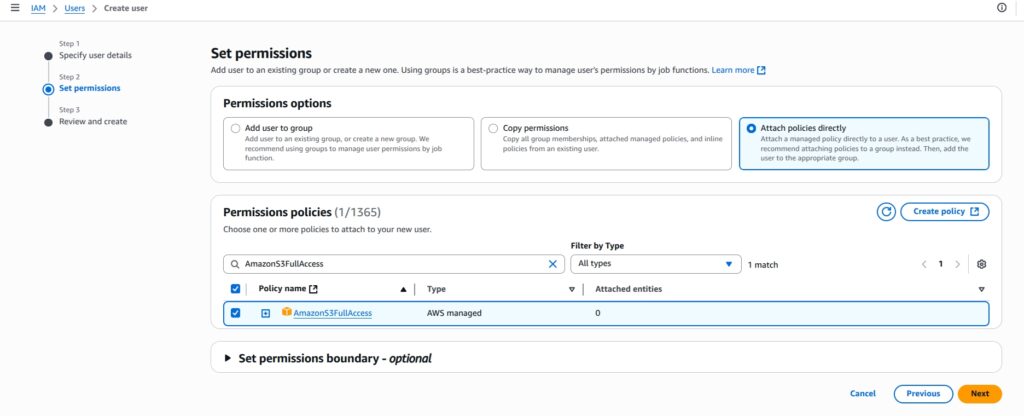Click page number 1 in pagination
1024x416 pixels.
point(940,264)
